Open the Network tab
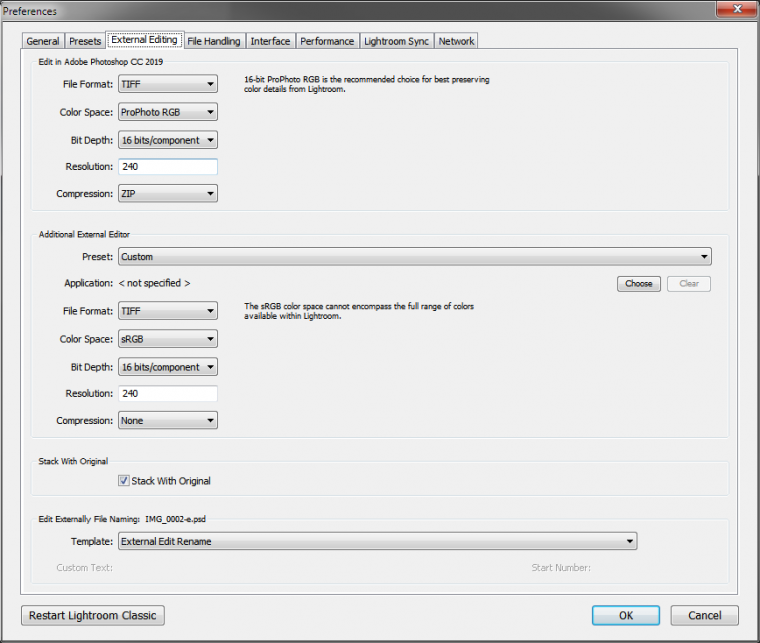 pos(456,41)
